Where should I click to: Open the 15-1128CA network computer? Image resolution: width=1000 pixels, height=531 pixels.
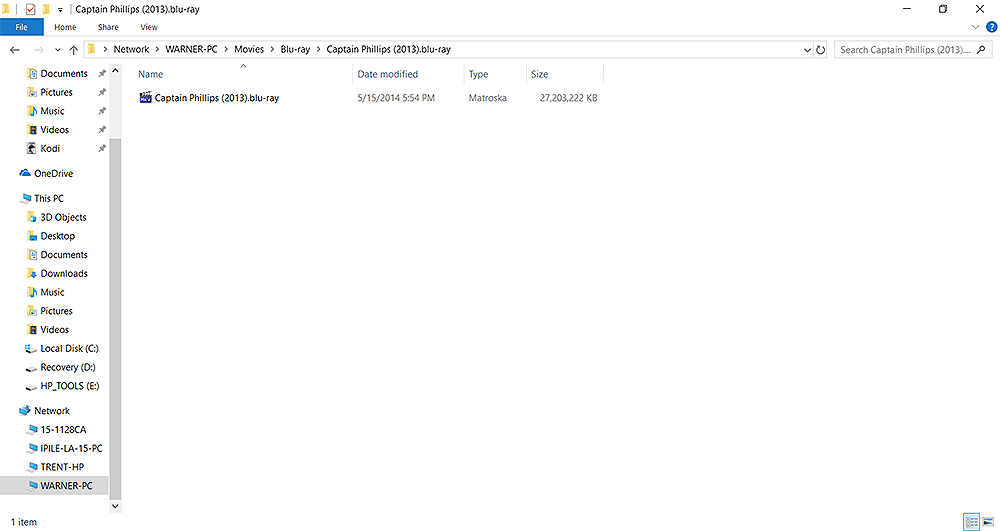click(x=63, y=430)
